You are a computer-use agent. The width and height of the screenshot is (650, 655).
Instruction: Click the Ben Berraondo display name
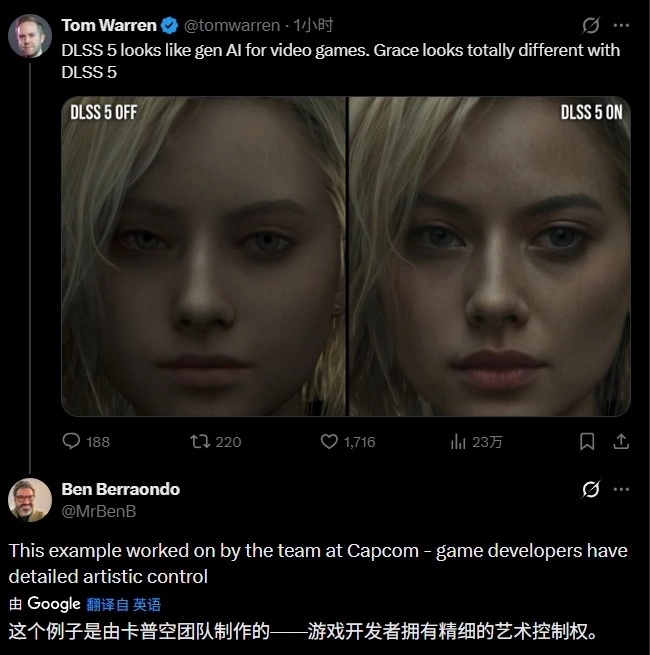tap(120, 489)
